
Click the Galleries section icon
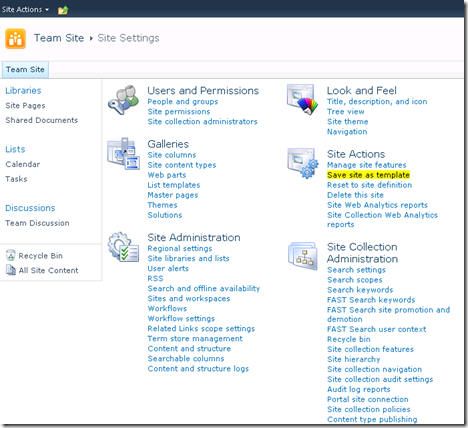(x=123, y=153)
